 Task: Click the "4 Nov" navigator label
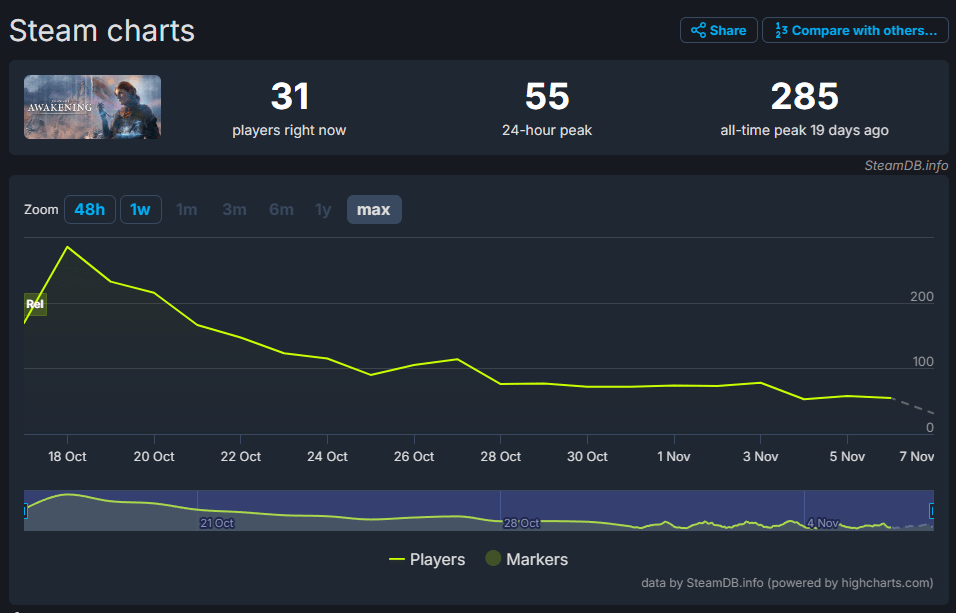[x=823, y=523]
